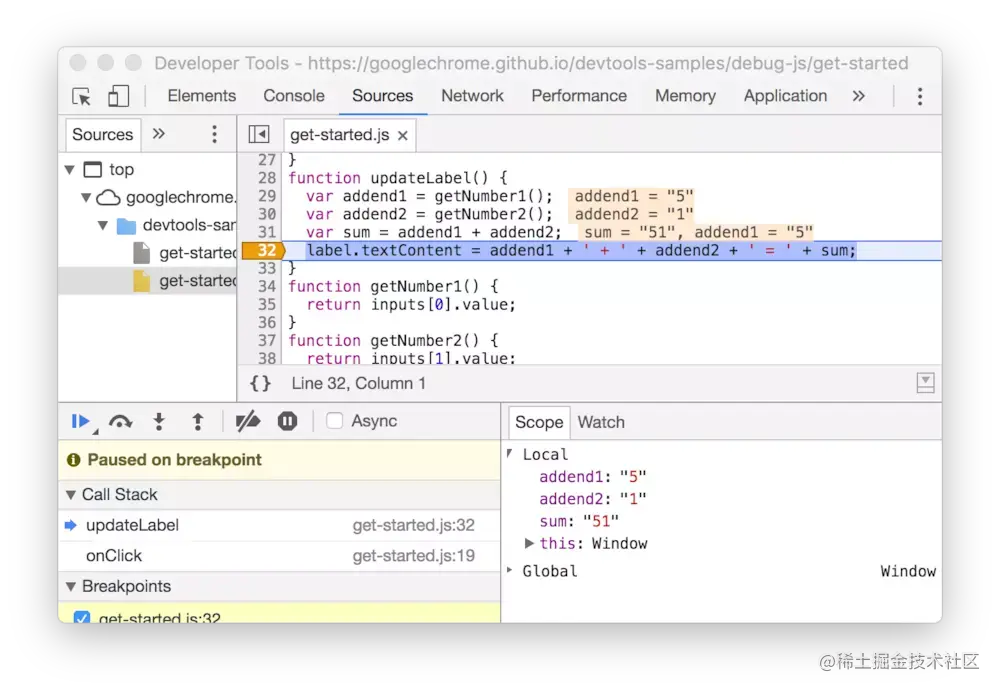Click the googlechrome cloud domain icon
Viewport: 1000px width, 692px height.
click(x=108, y=198)
